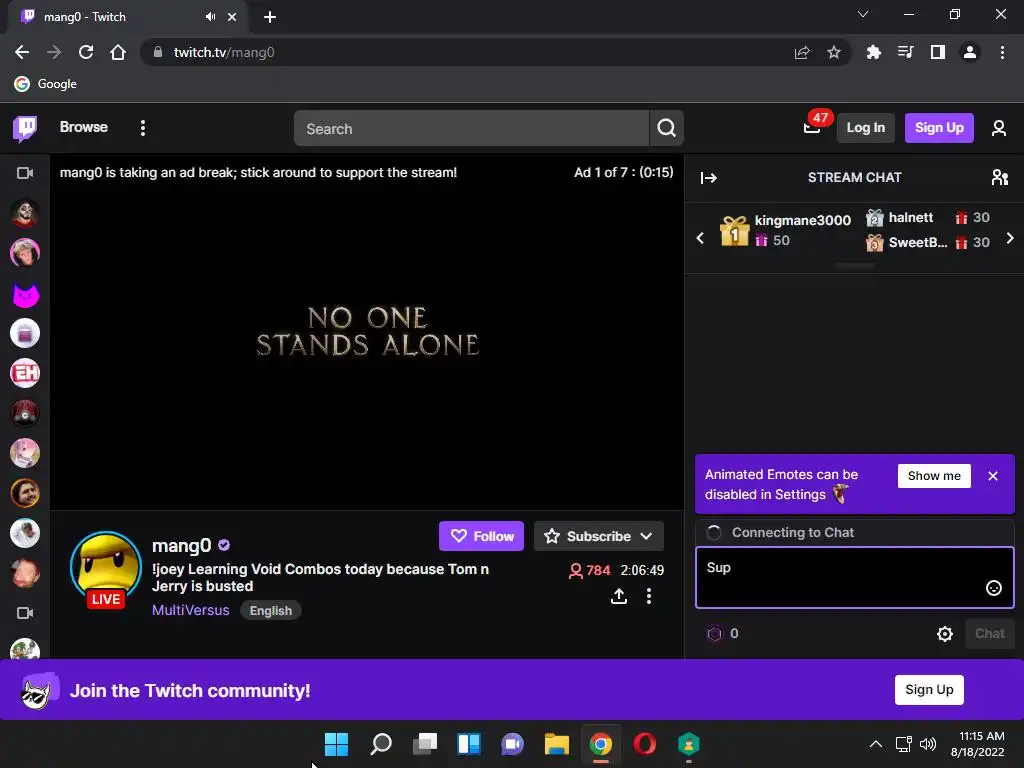Open the emote picker smiley
The height and width of the screenshot is (768, 1024).
coord(993,588)
